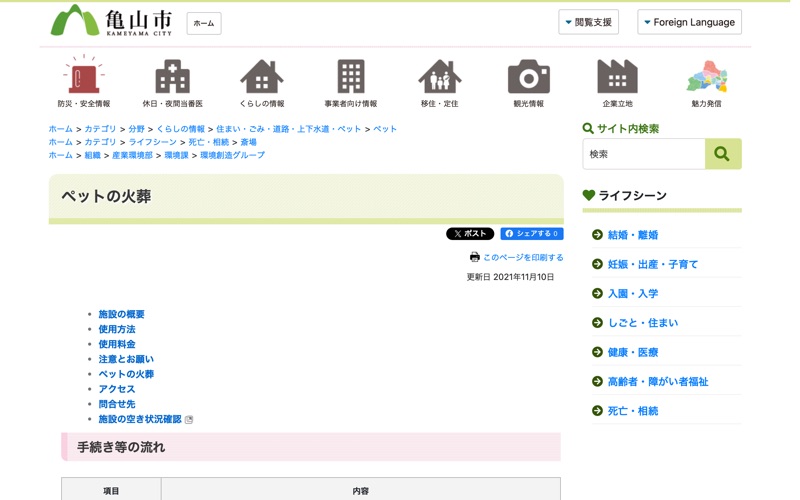Click the arrow icon beside 死亡・相続

[x=597, y=411]
